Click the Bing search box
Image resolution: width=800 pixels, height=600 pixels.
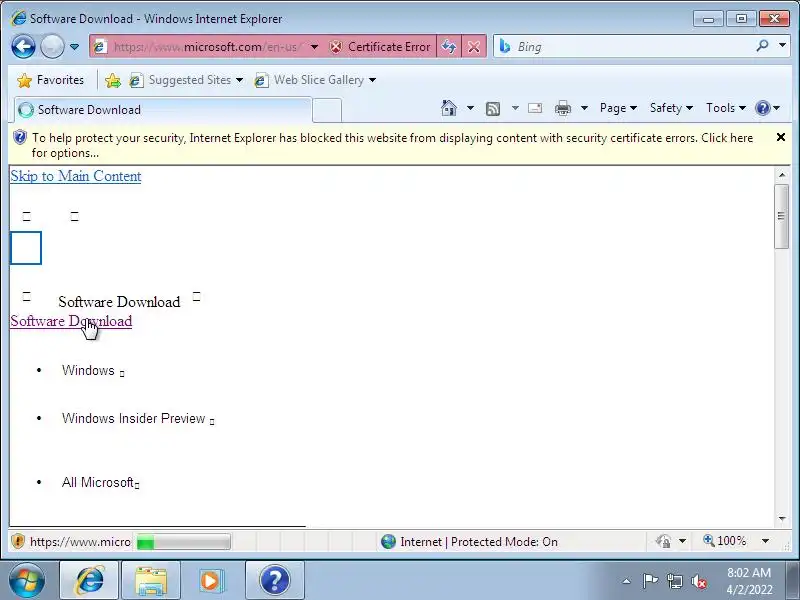(622, 47)
